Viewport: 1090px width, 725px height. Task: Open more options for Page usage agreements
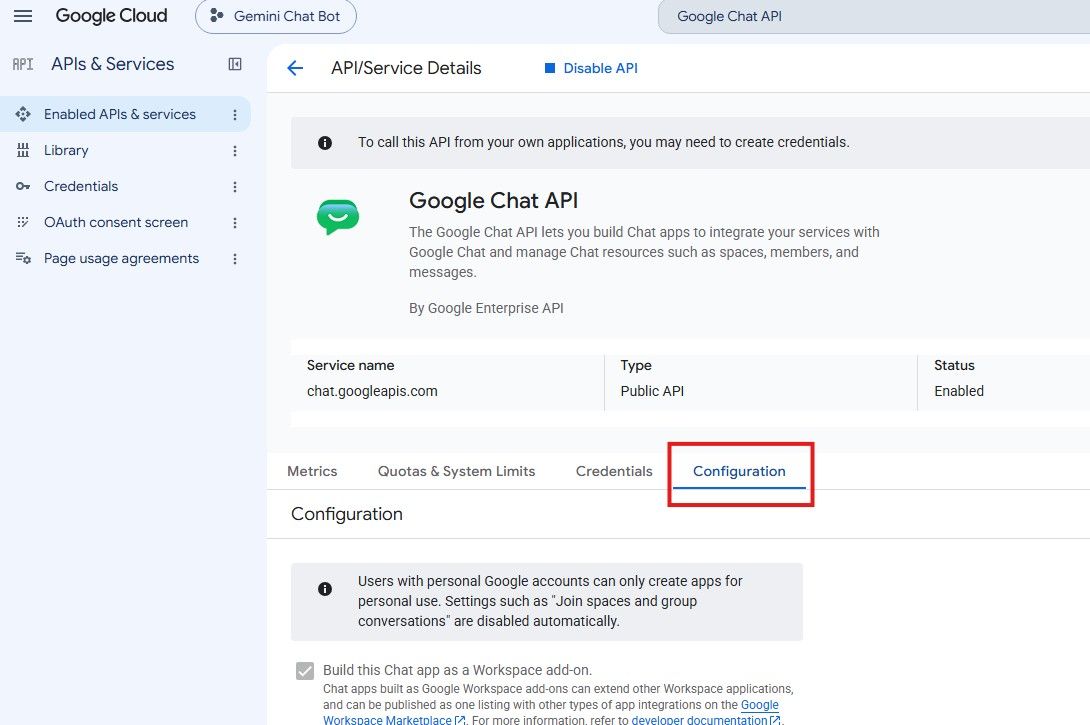[235, 259]
